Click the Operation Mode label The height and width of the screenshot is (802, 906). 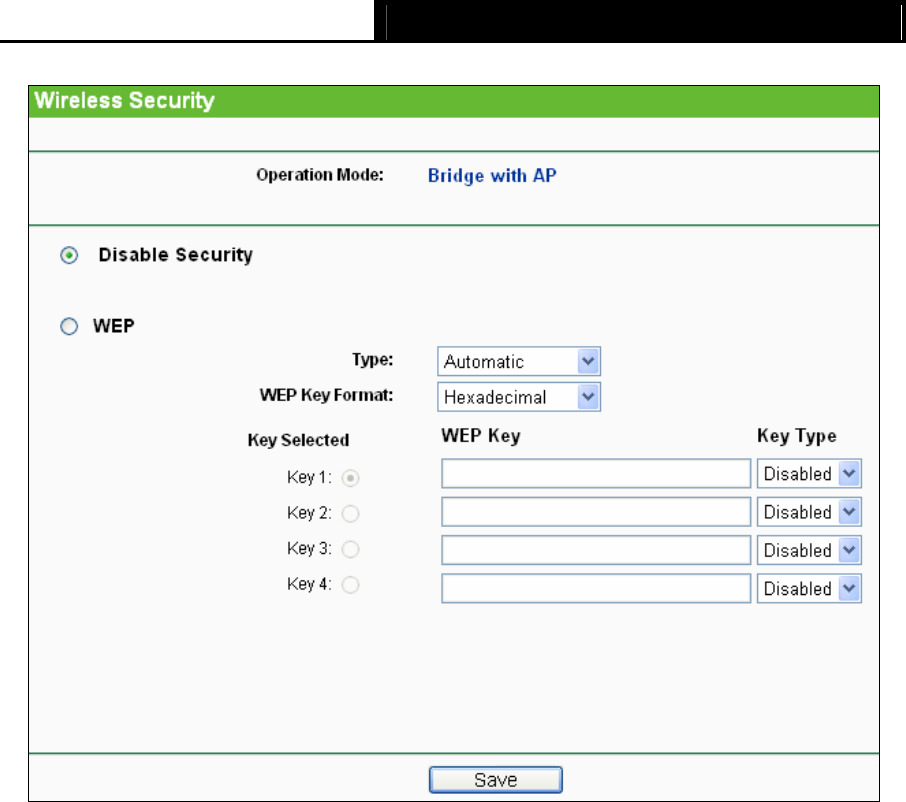pyautogui.click(x=320, y=175)
